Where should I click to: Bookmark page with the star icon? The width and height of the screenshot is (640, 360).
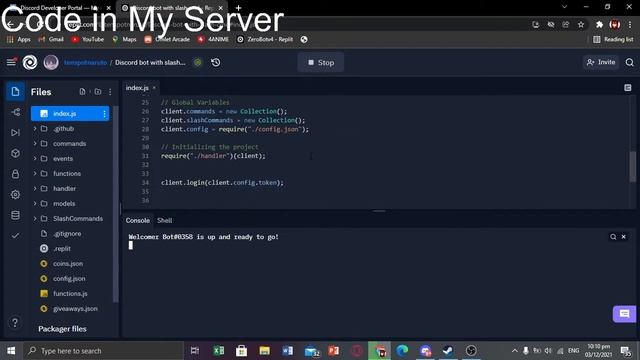pos(581,25)
